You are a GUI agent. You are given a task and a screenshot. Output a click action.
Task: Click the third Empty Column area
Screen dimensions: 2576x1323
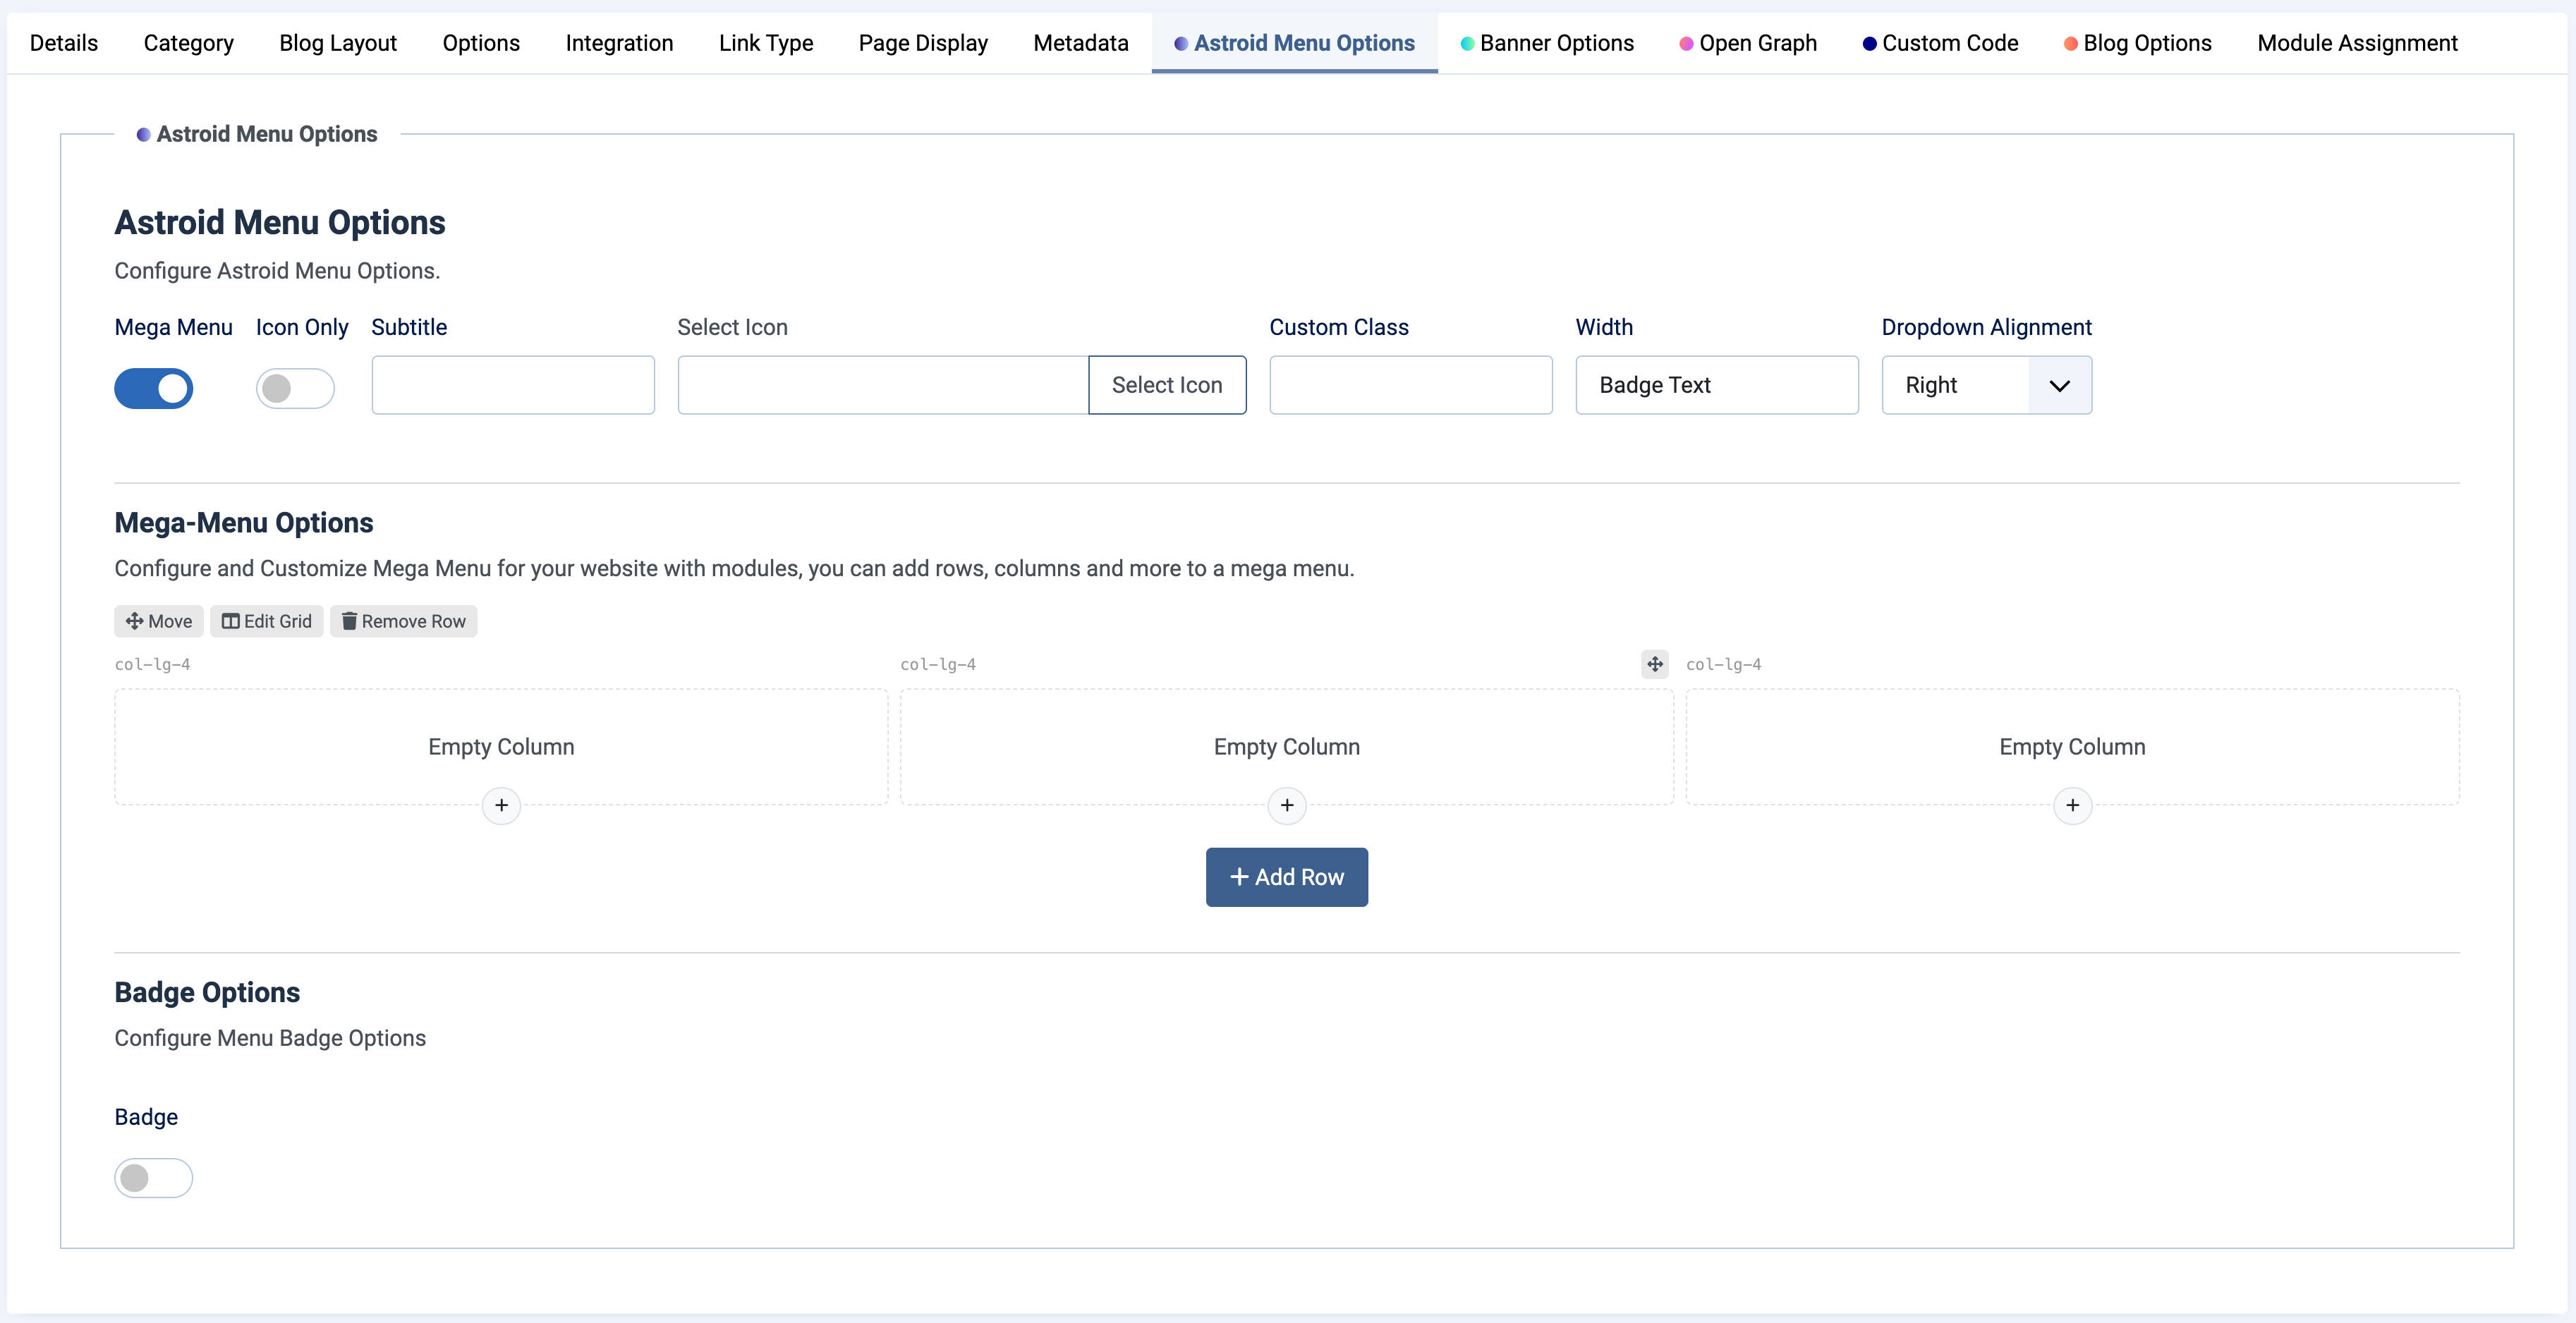pyautogui.click(x=2072, y=747)
